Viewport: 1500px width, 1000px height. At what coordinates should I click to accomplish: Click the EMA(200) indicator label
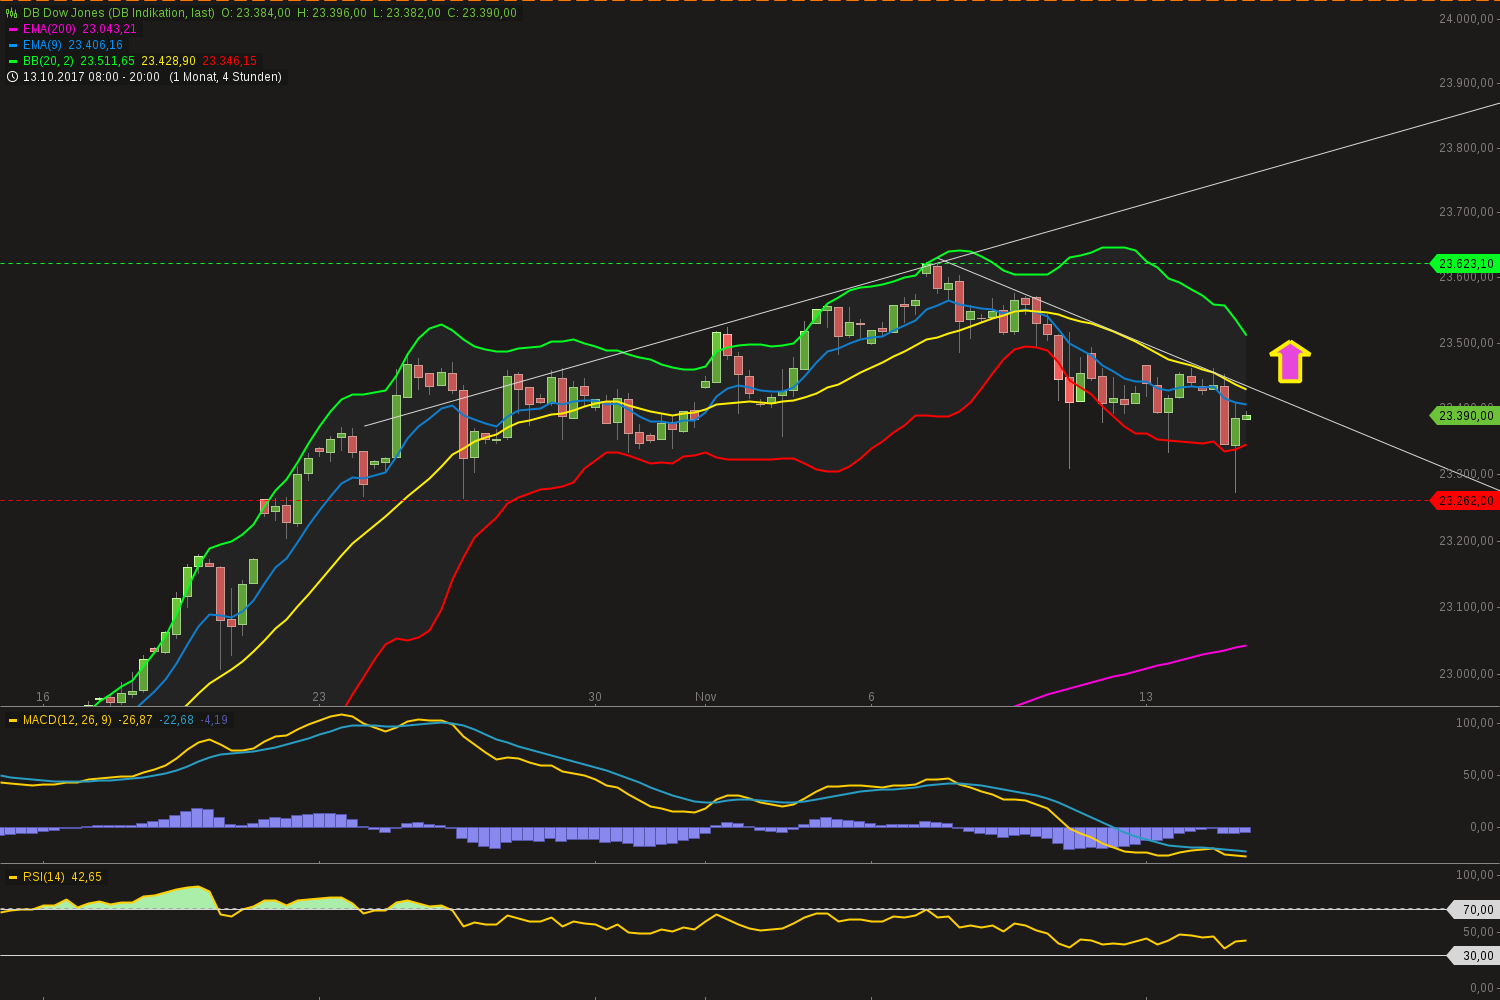tap(50, 29)
